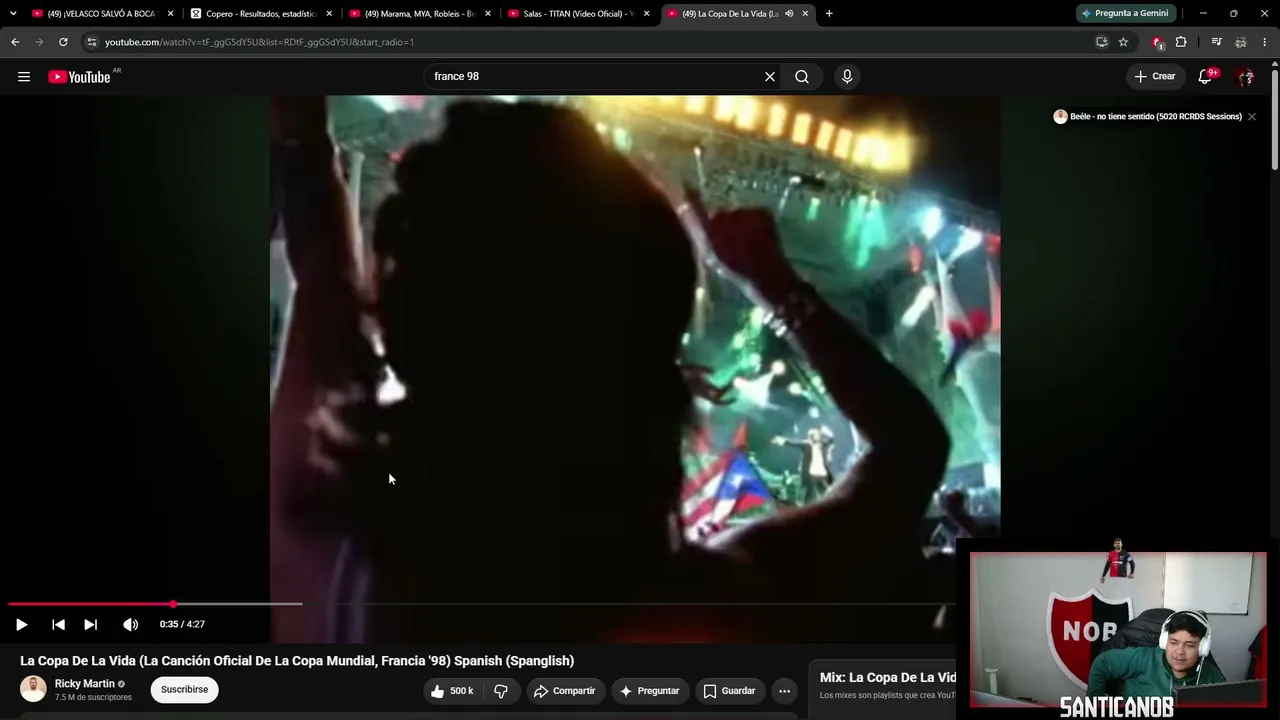Open the YouTube guide hamburger menu
Screen dimensions: 1280x720
[x=24, y=77]
